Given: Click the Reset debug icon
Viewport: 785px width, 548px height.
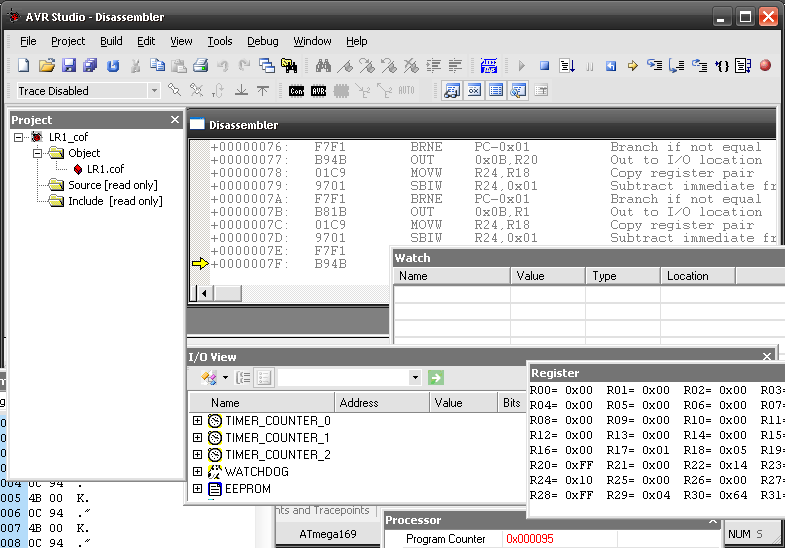Looking at the screenshot, I should click(x=611, y=66).
